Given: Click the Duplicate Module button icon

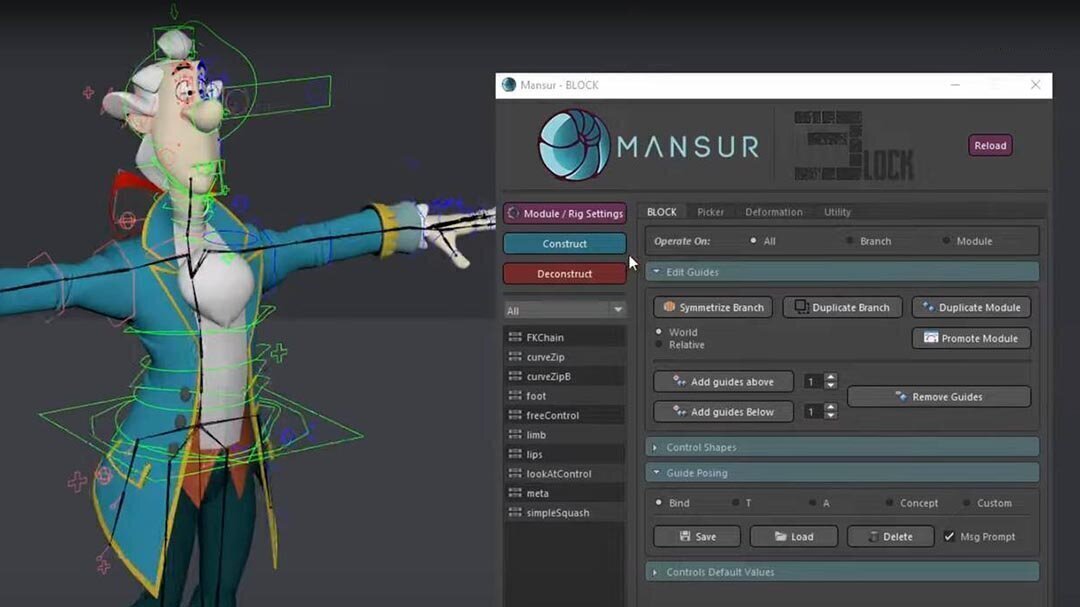Looking at the screenshot, I should click(x=928, y=308).
